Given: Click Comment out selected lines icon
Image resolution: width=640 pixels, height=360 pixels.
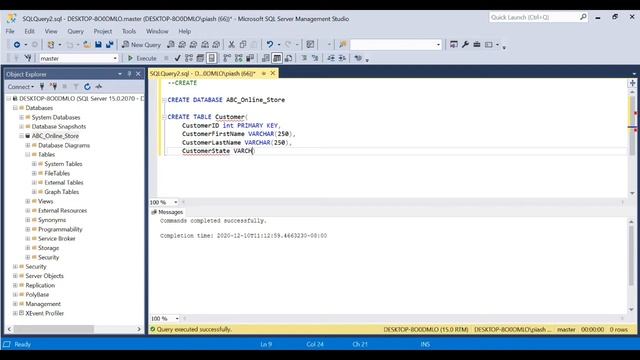Looking at the screenshot, I should [x=304, y=58].
